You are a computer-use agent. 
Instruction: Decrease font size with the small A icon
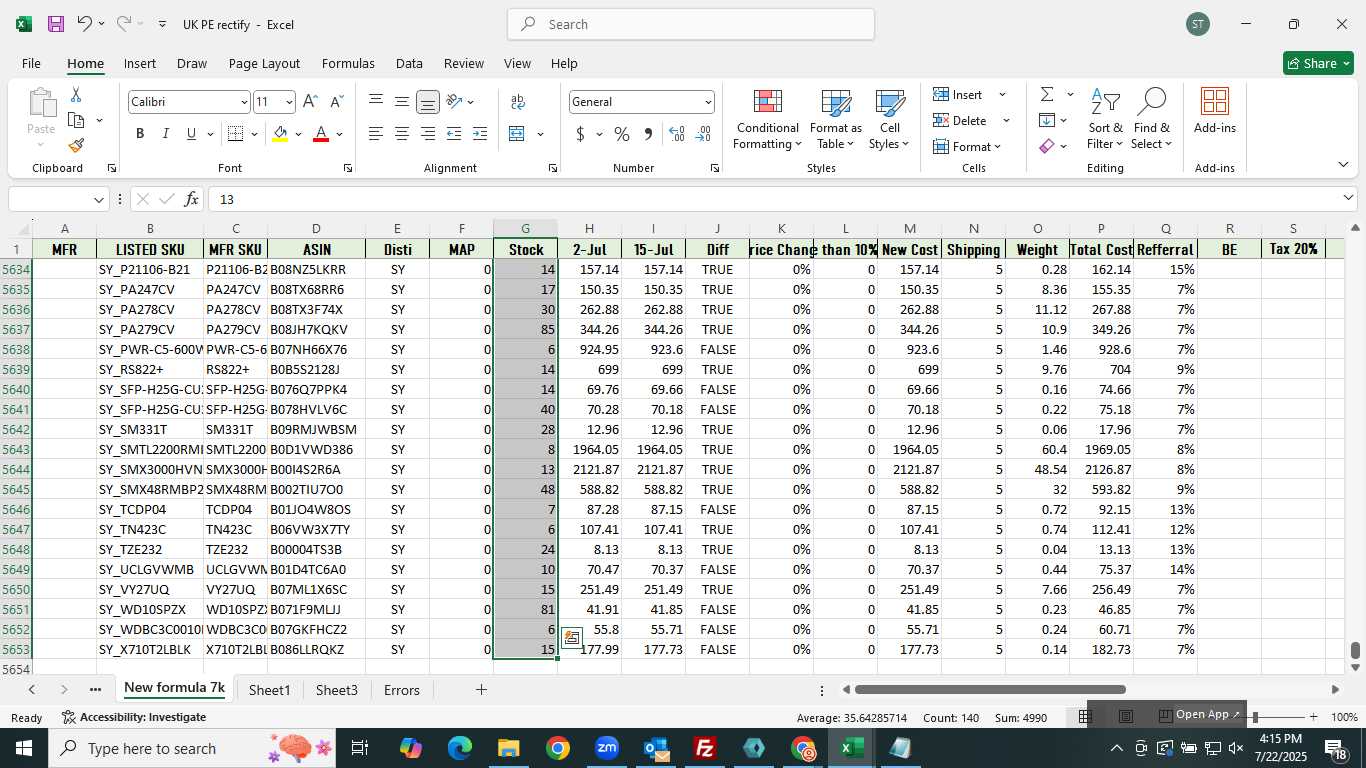pyautogui.click(x=336, y=102)
